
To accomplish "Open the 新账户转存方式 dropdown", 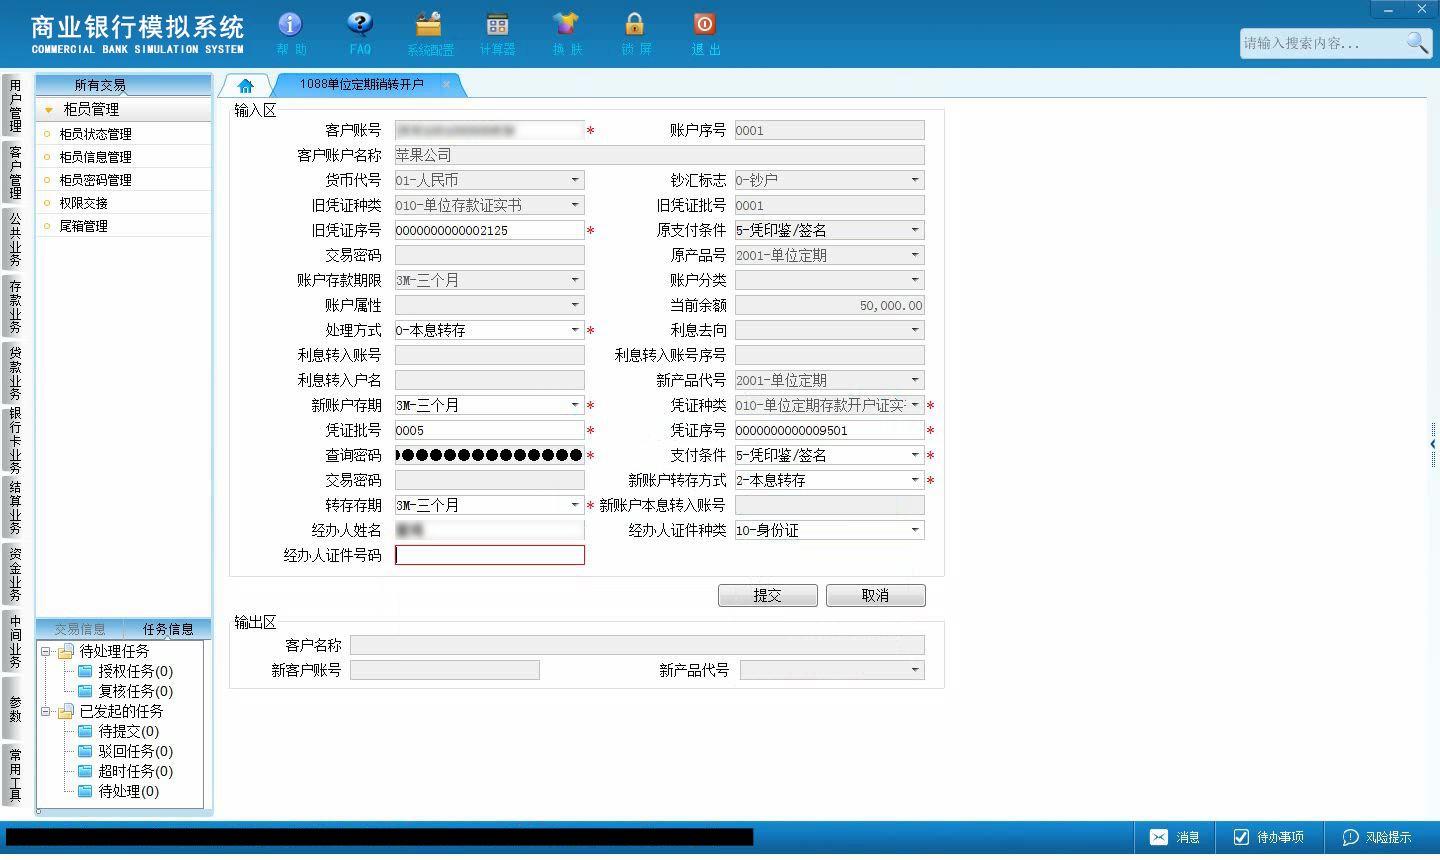I will point(915,480).
